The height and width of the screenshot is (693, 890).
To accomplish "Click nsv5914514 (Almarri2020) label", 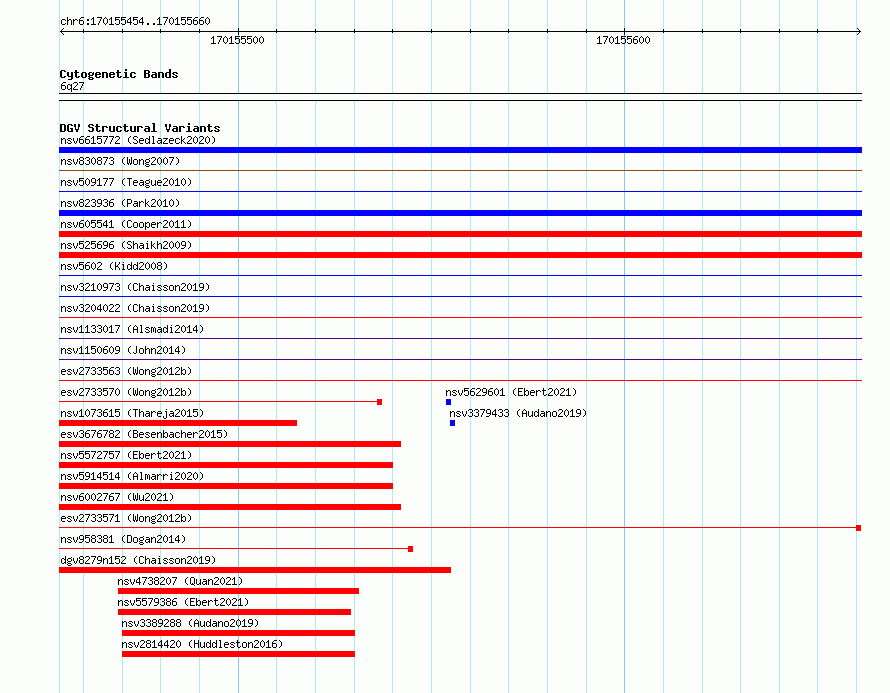I will click(132, 476).
